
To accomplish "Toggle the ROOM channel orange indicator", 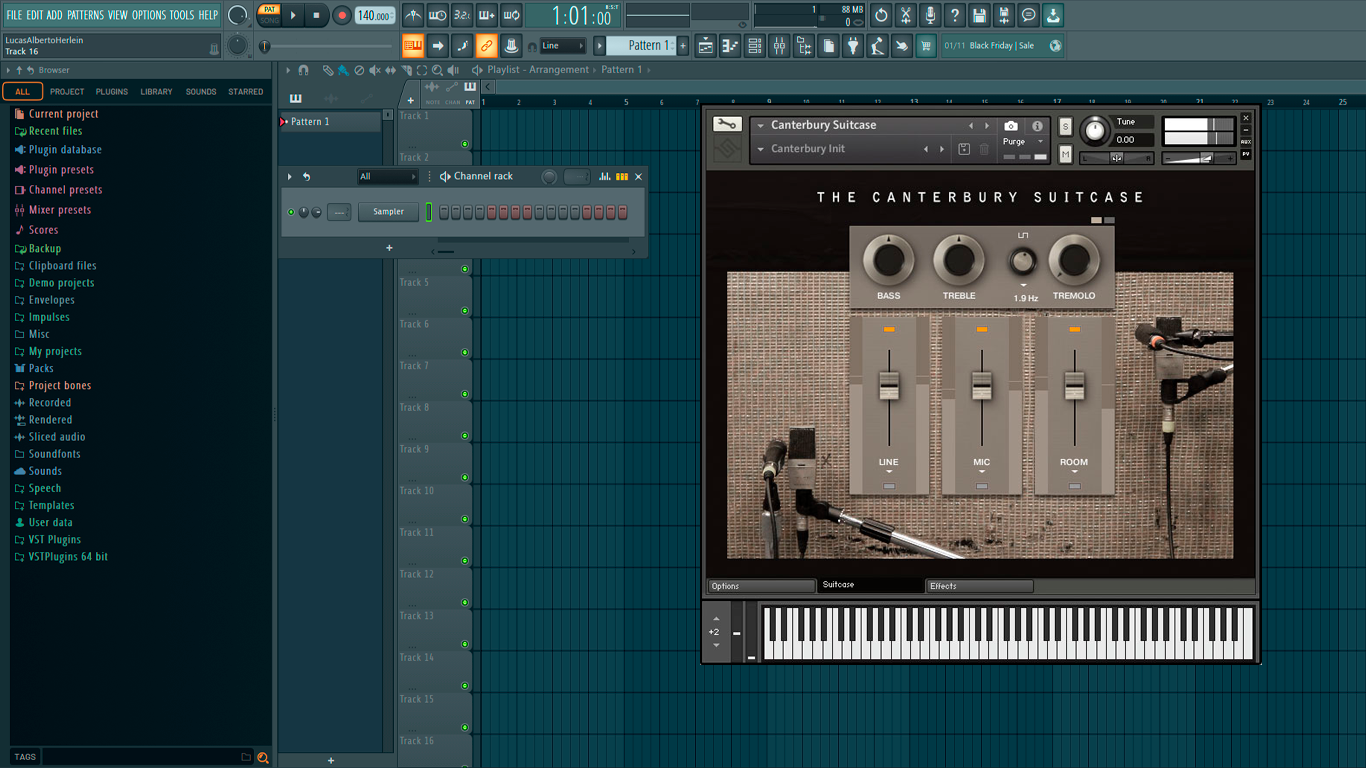I will click(x=1074, y=329).
